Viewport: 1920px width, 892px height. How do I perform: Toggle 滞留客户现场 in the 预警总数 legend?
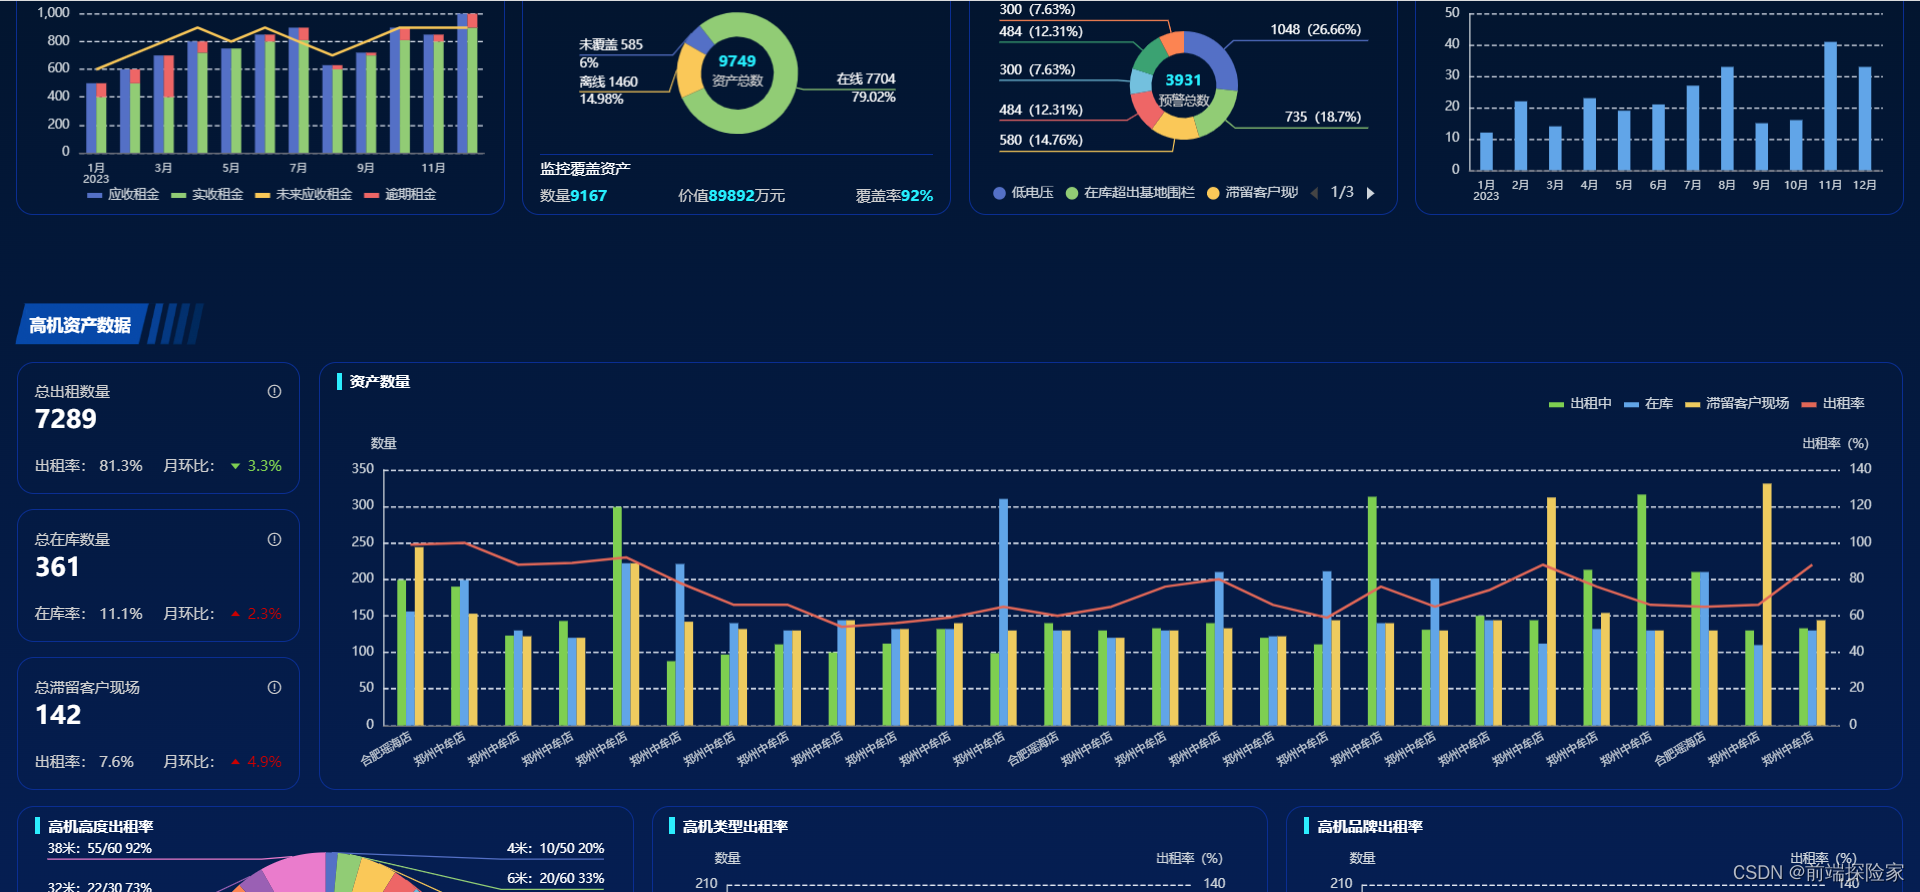[x=1252, y=193]
